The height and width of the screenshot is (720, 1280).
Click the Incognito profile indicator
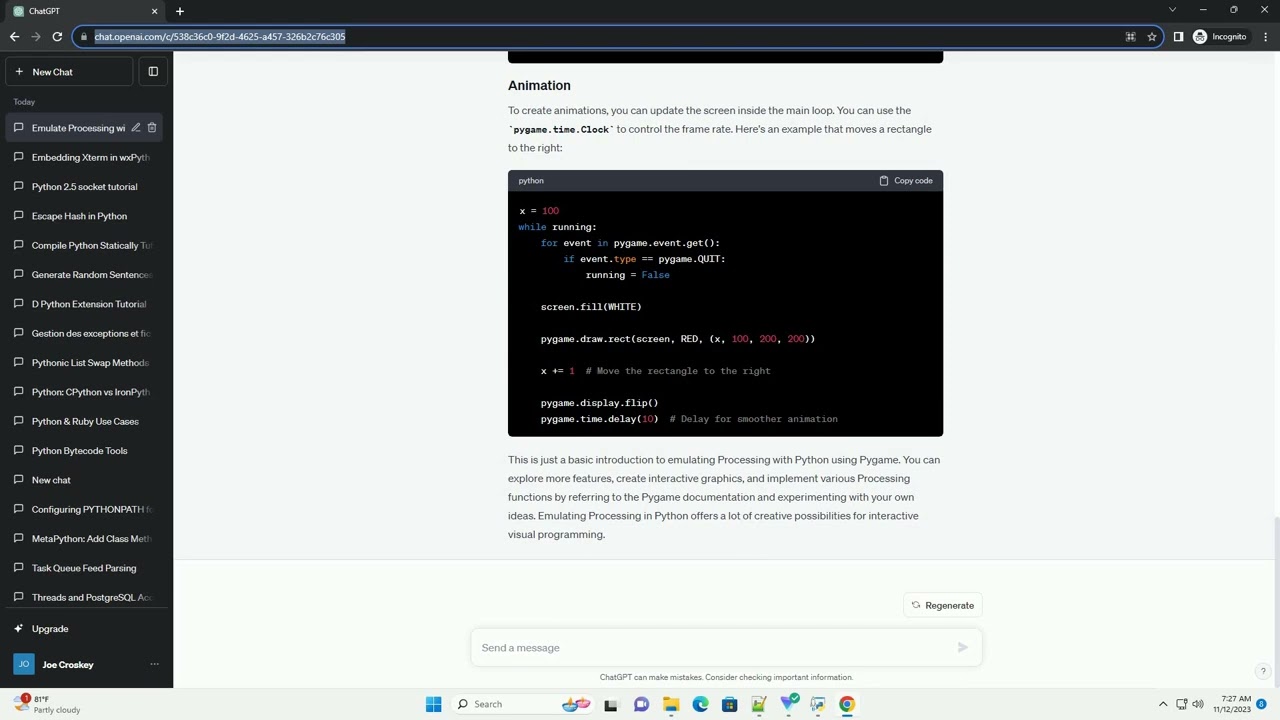point(1220,37)
